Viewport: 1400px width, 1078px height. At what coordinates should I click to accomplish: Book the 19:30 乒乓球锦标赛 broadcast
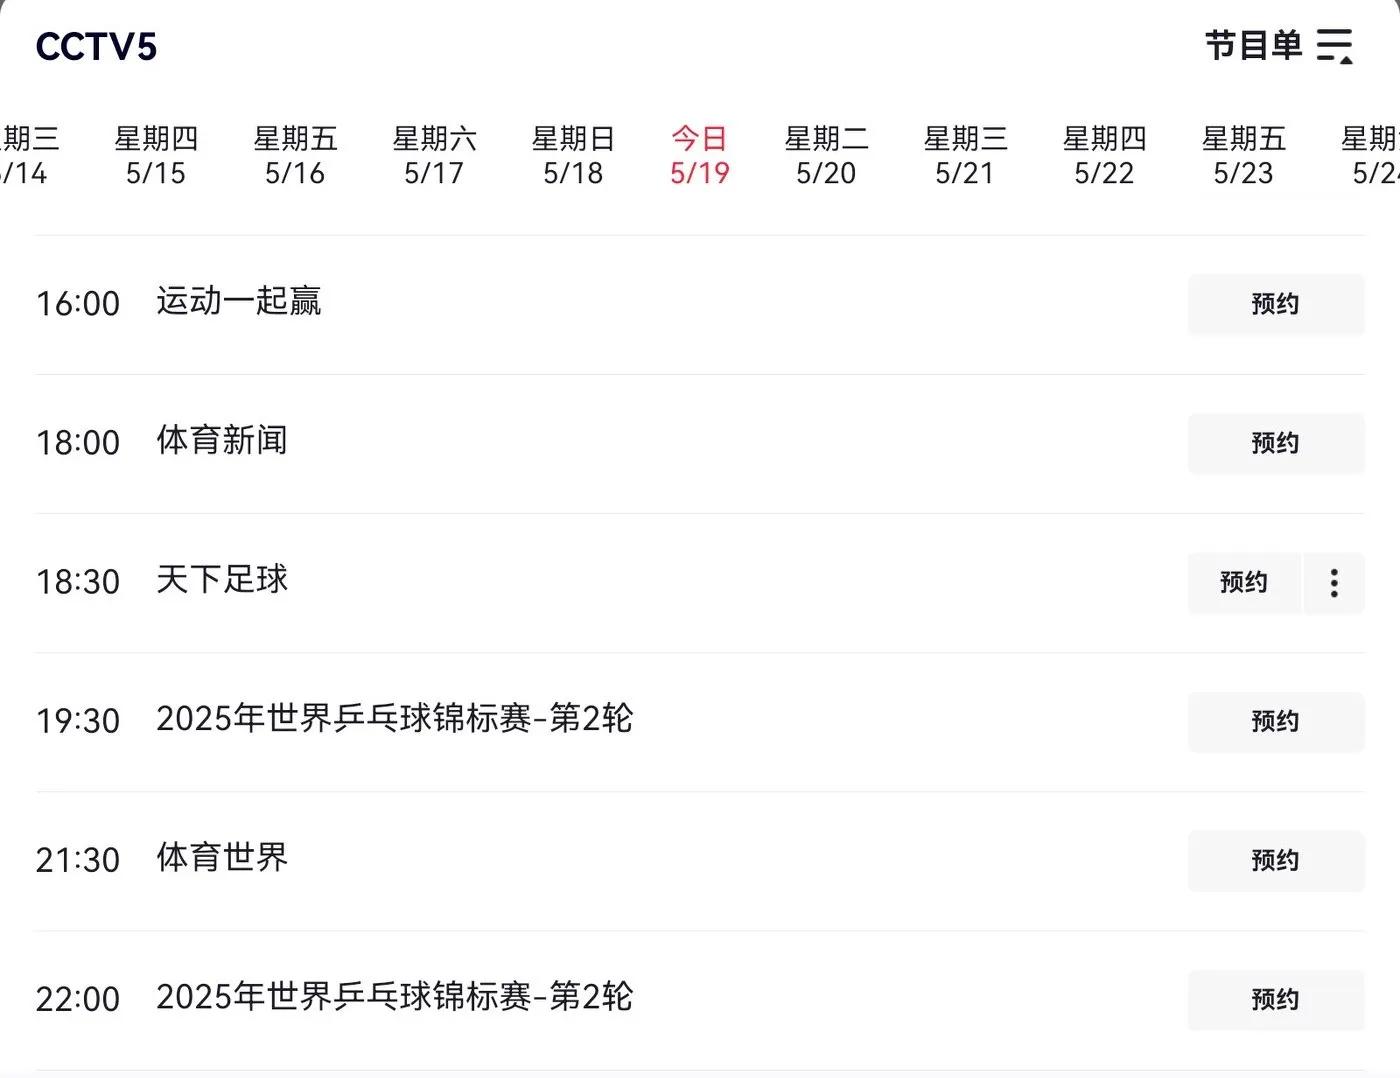click(1276, 722)
